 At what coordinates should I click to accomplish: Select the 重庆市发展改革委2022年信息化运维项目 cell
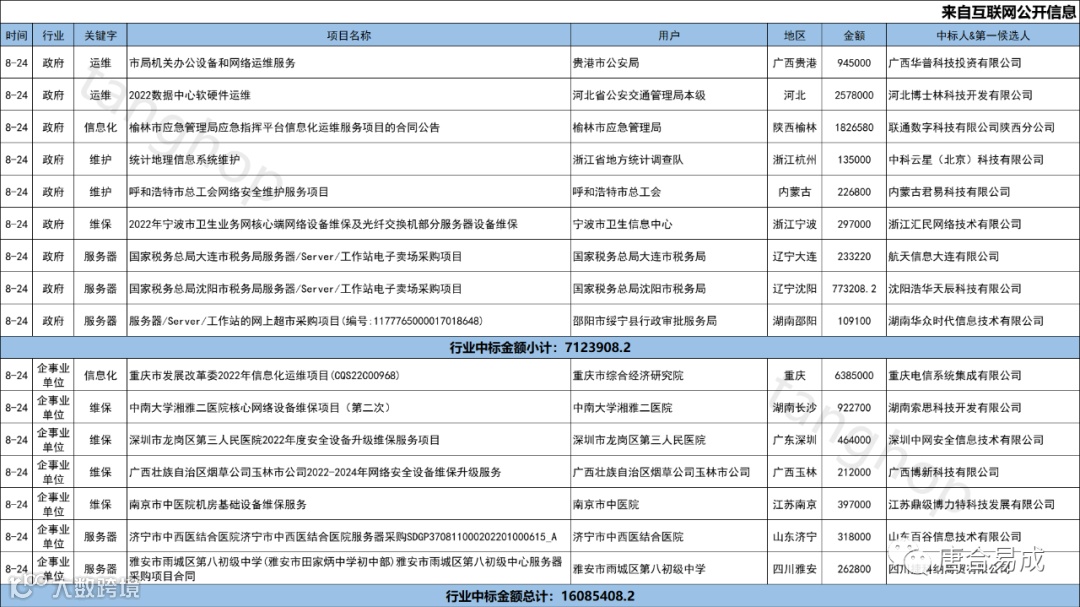click(349, 375)
